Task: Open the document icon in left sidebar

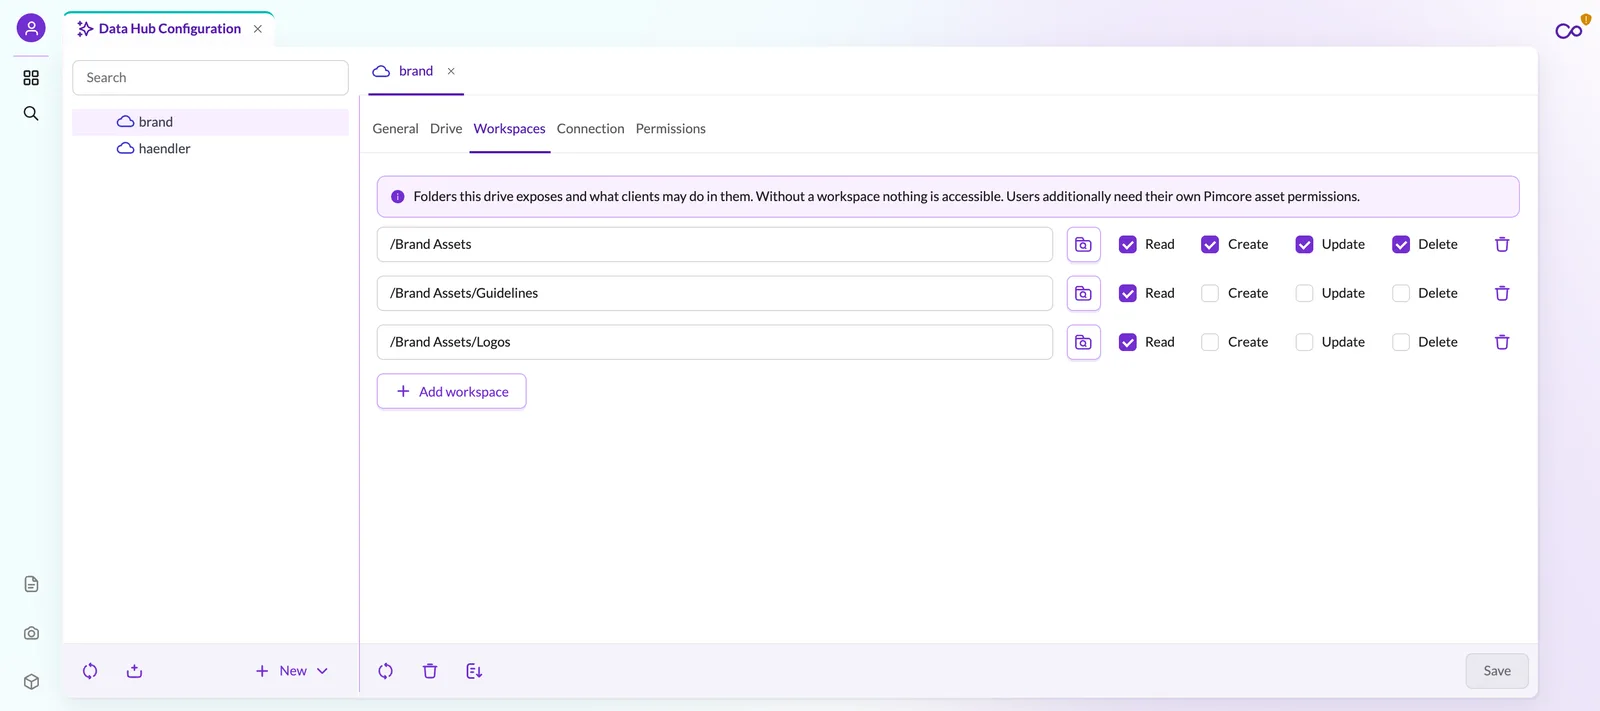Action: [x=31, y=584]
